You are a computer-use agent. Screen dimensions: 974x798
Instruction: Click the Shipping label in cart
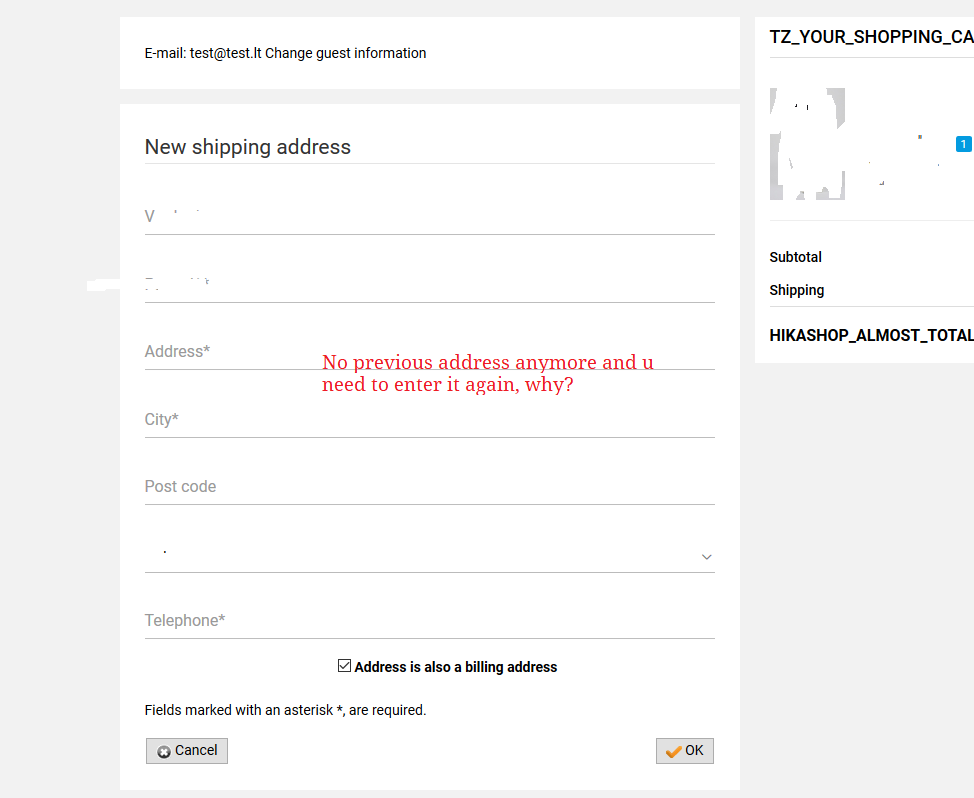point(796,290)
